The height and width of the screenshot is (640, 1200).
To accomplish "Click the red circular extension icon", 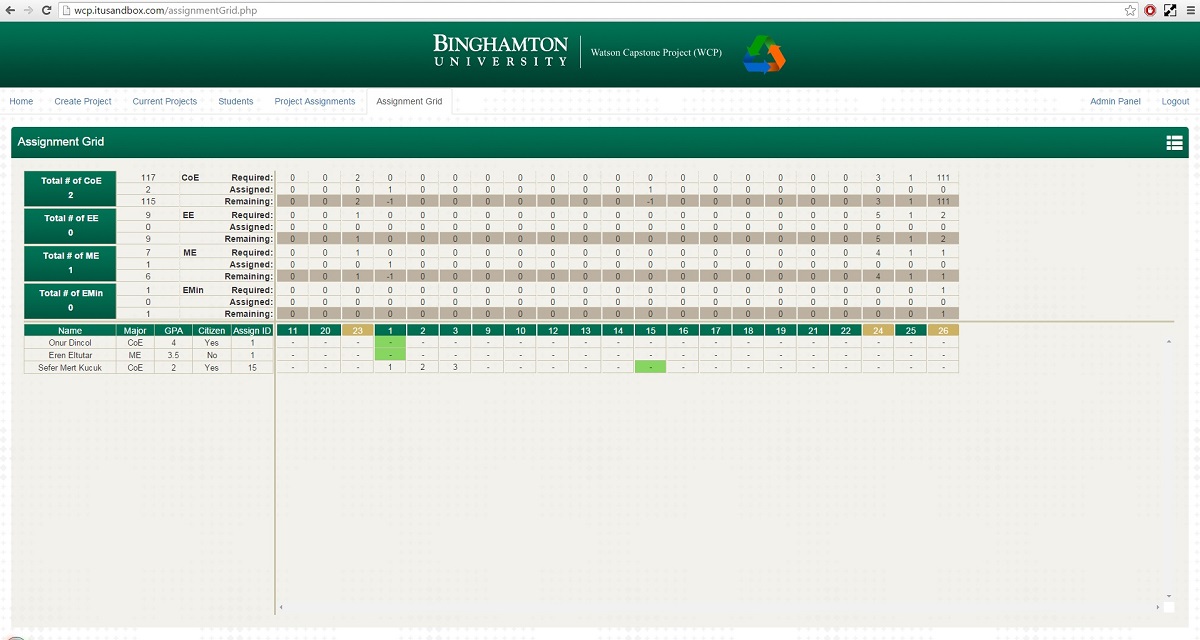I will pos(1150,10).
